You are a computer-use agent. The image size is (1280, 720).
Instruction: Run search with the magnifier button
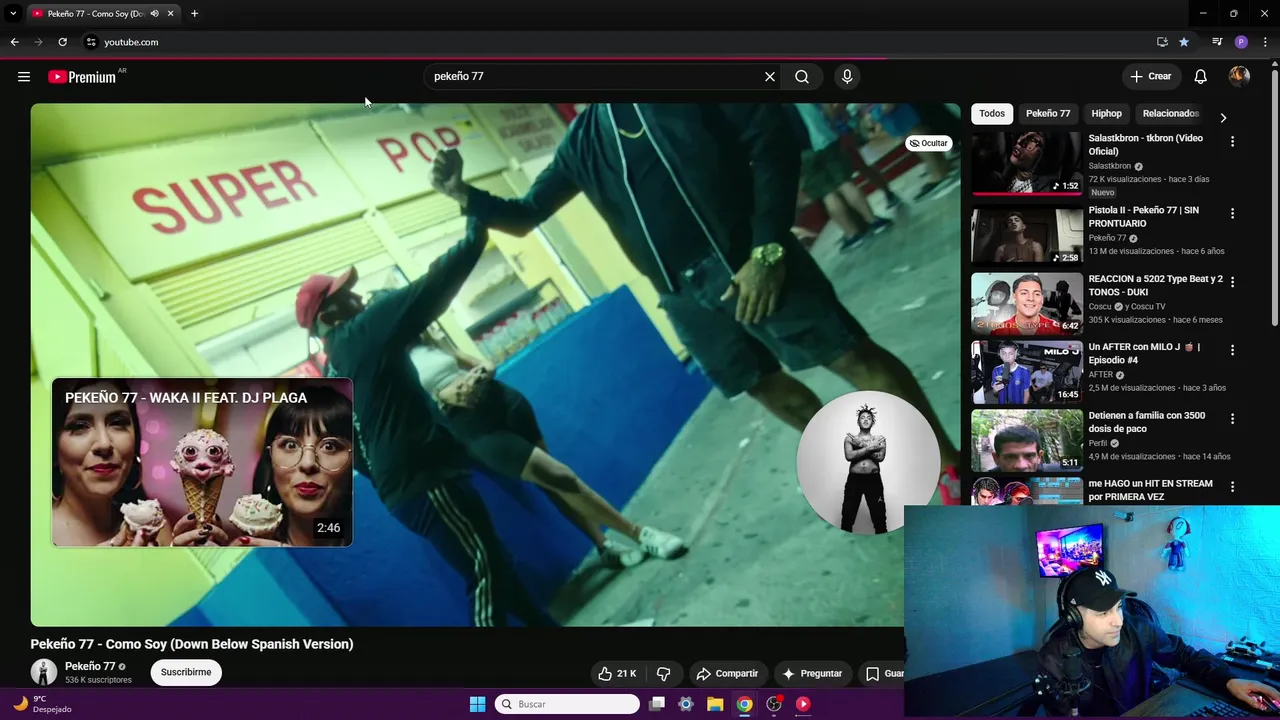[x=802, y=76]
